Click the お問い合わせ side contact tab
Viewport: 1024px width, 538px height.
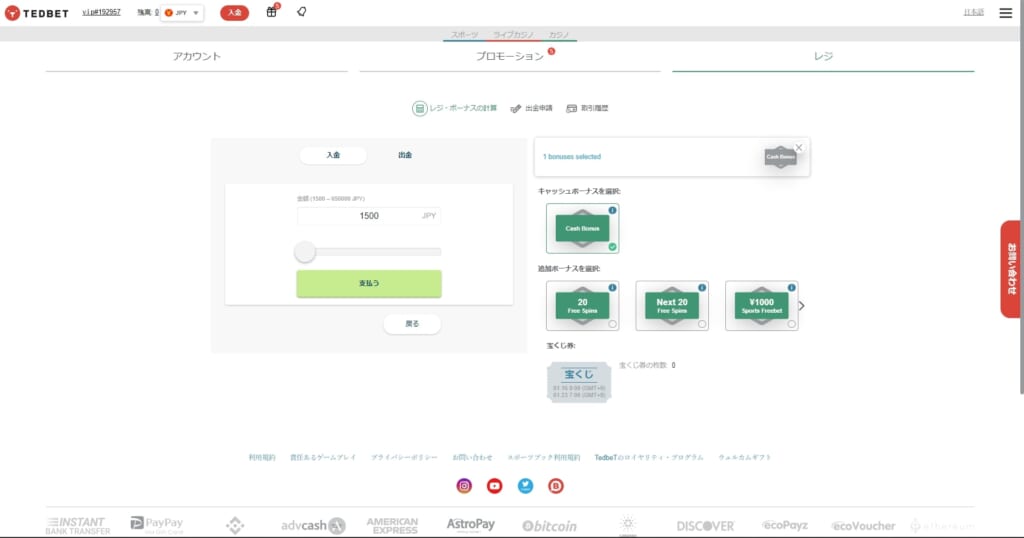click(x=1012, y=269)
